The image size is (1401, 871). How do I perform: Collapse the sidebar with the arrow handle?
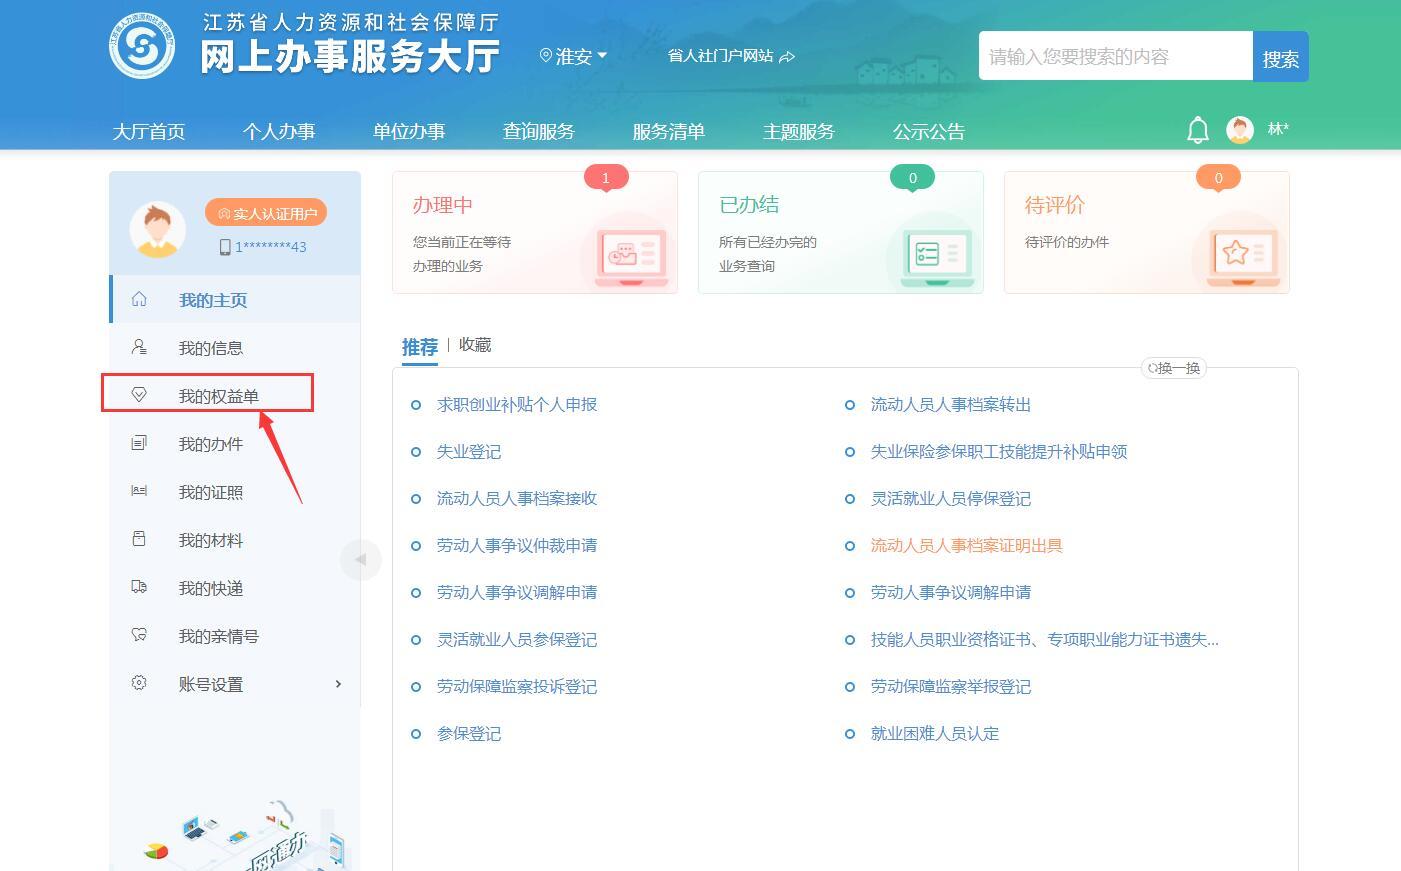pos(360,559)
